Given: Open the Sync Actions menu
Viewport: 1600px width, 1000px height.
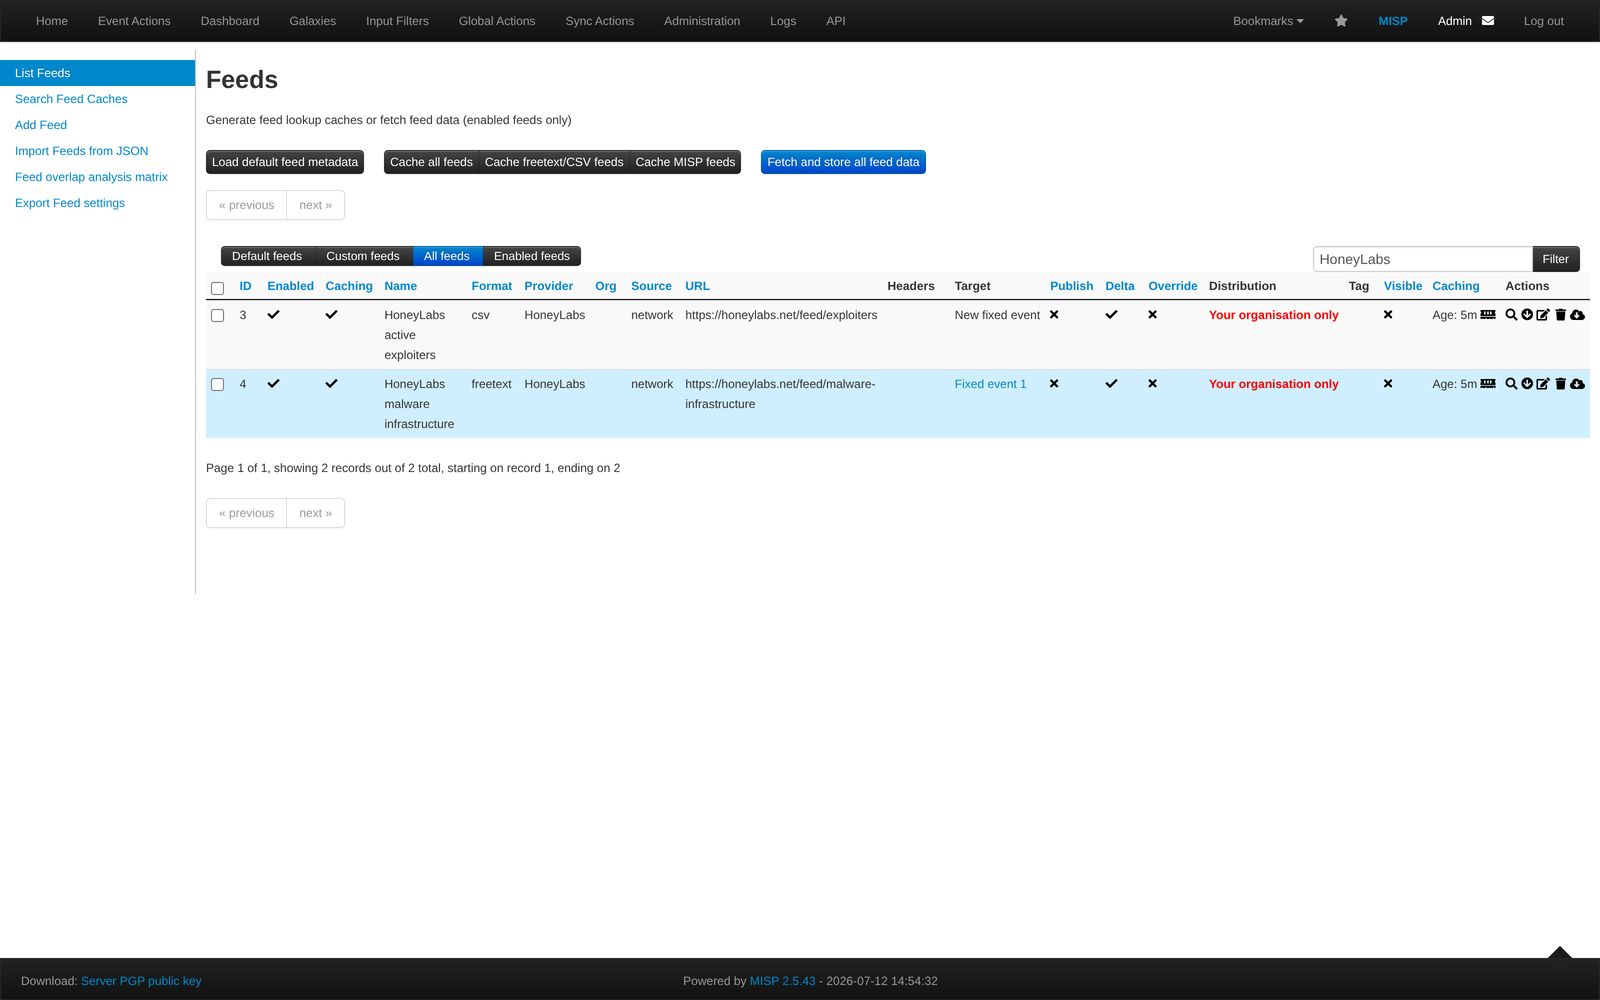Looking at the screenshot, I should pos(600,21).
